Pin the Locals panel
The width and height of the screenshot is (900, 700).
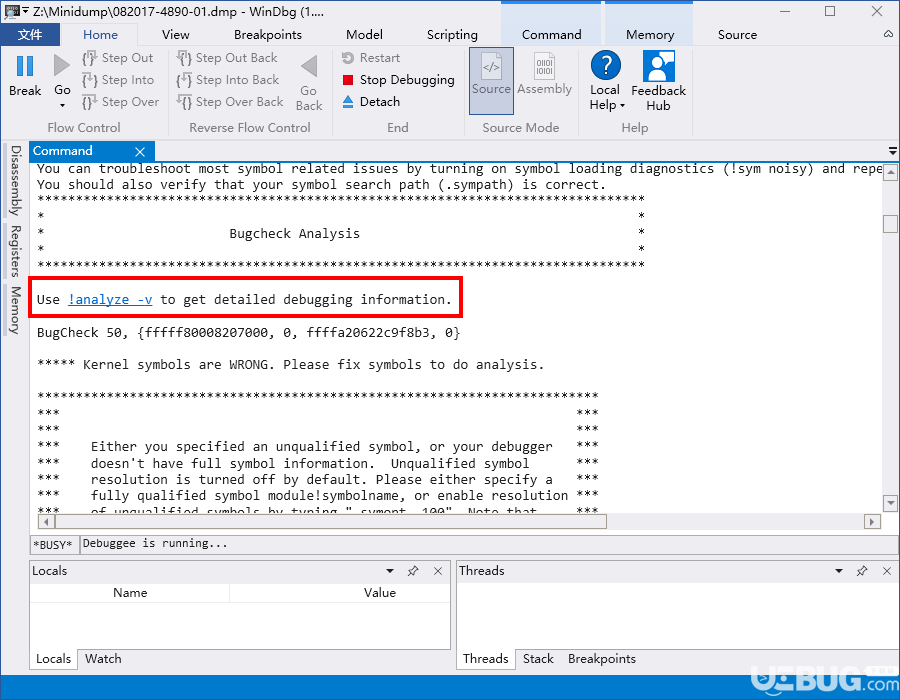[x=413, y=571]
